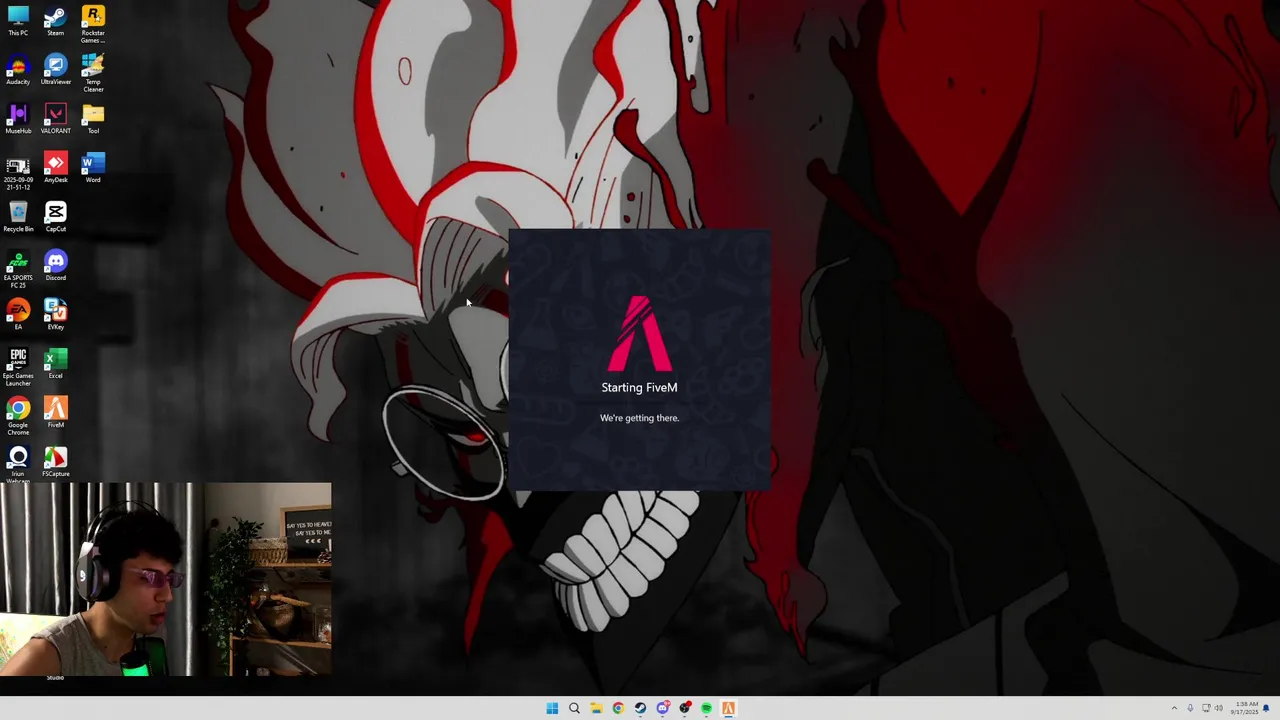The image size is (1280, 720).
Task: Switch to Steam in the taskbar
Action: (x=640, y=708)
